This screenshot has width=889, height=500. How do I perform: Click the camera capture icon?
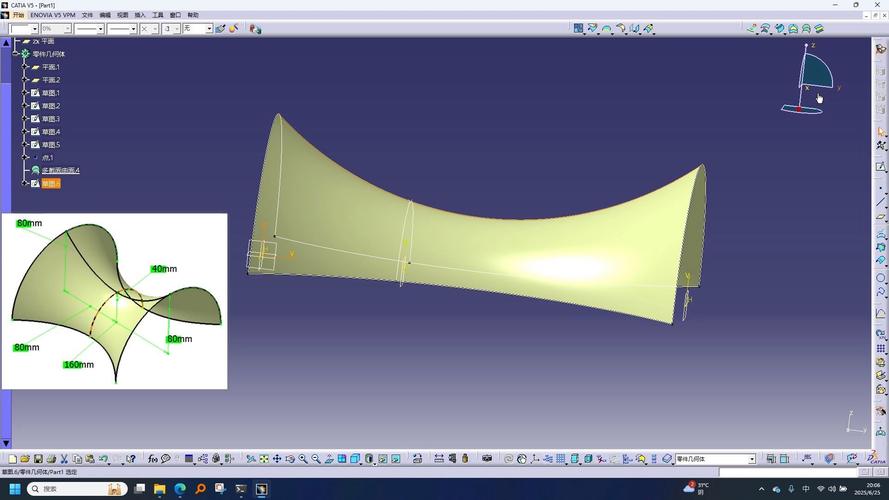486,459
